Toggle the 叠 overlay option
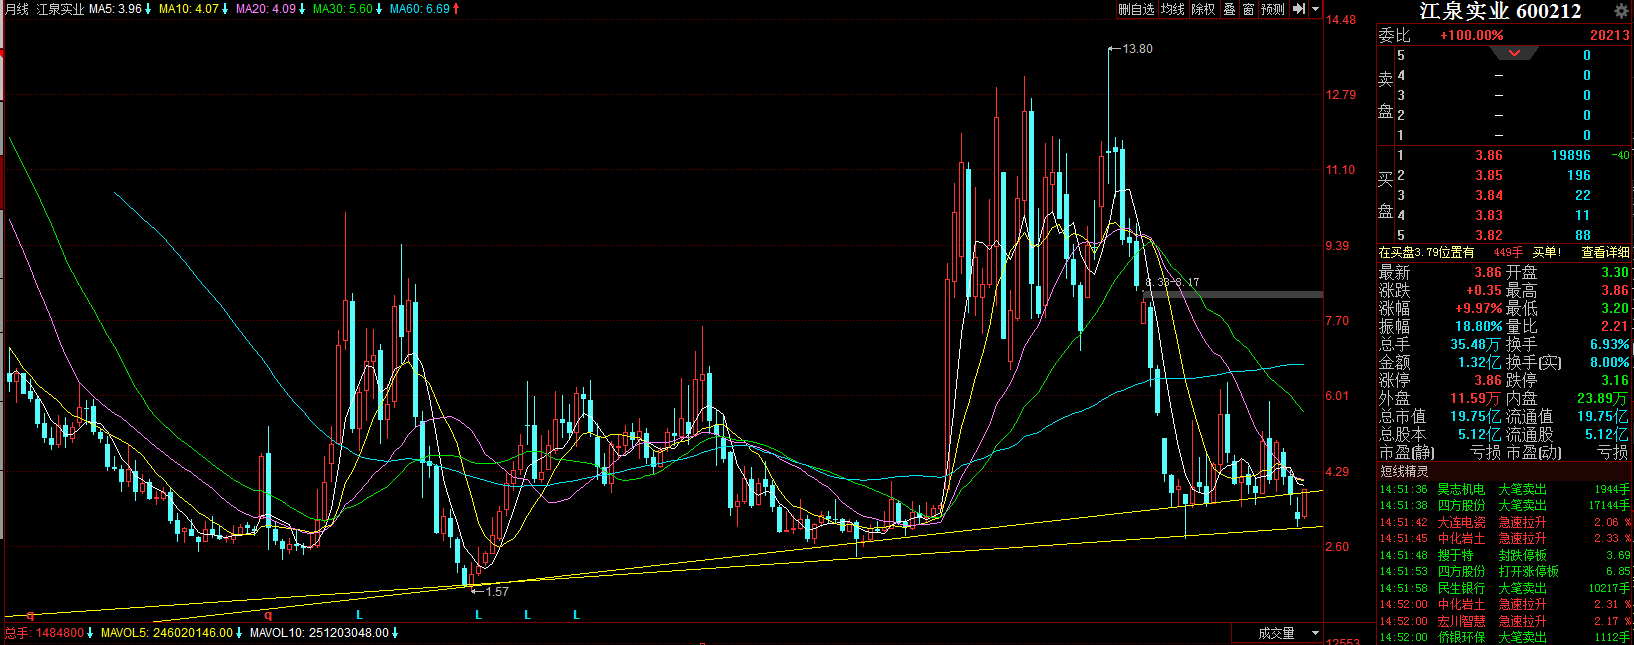 click(1230, 9)
